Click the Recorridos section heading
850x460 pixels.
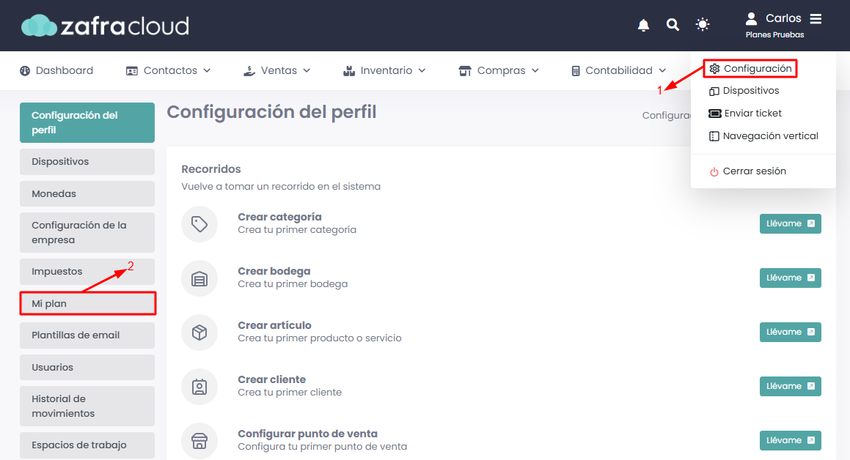tap(211, 169)
